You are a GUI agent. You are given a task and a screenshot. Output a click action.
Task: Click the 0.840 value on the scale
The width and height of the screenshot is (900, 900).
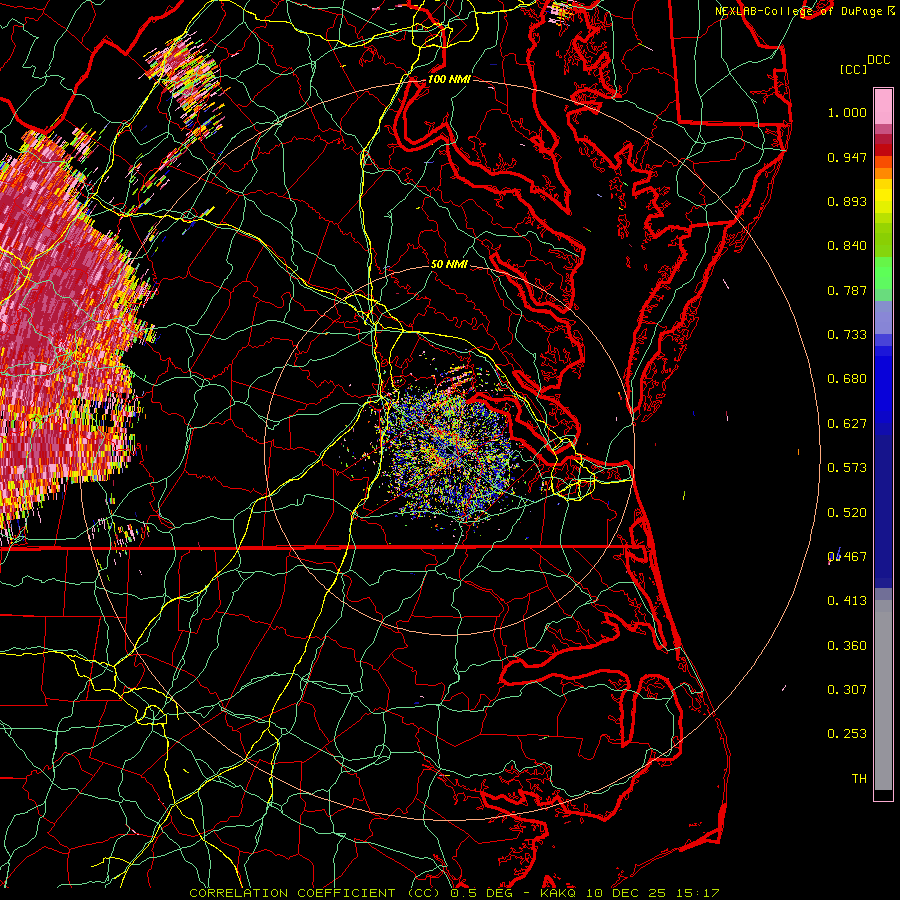(847, 246)
